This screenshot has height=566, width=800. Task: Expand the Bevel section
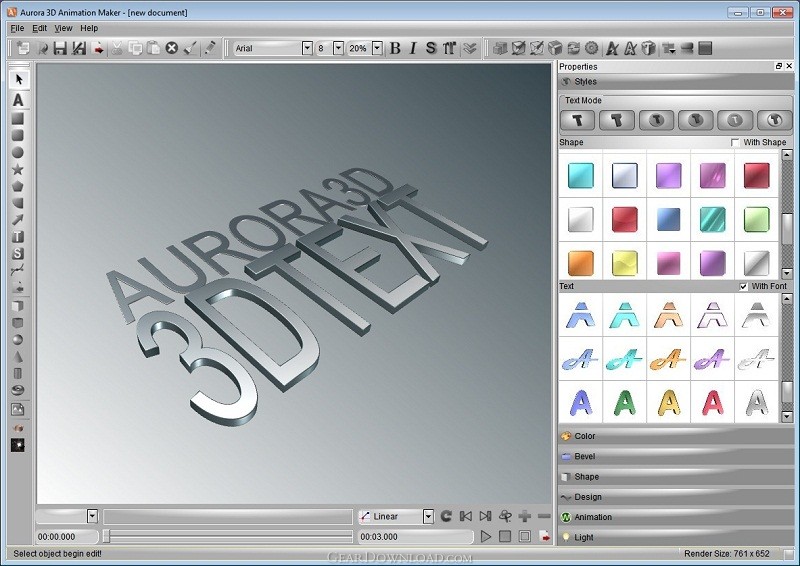(x=676, y=456)
